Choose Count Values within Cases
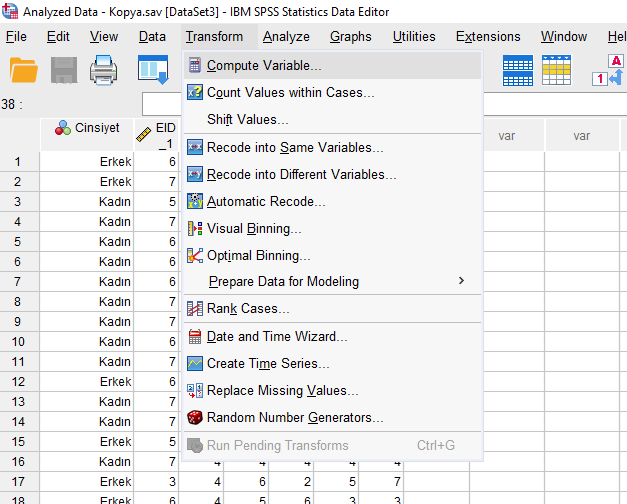 click(x=290, y=93)
